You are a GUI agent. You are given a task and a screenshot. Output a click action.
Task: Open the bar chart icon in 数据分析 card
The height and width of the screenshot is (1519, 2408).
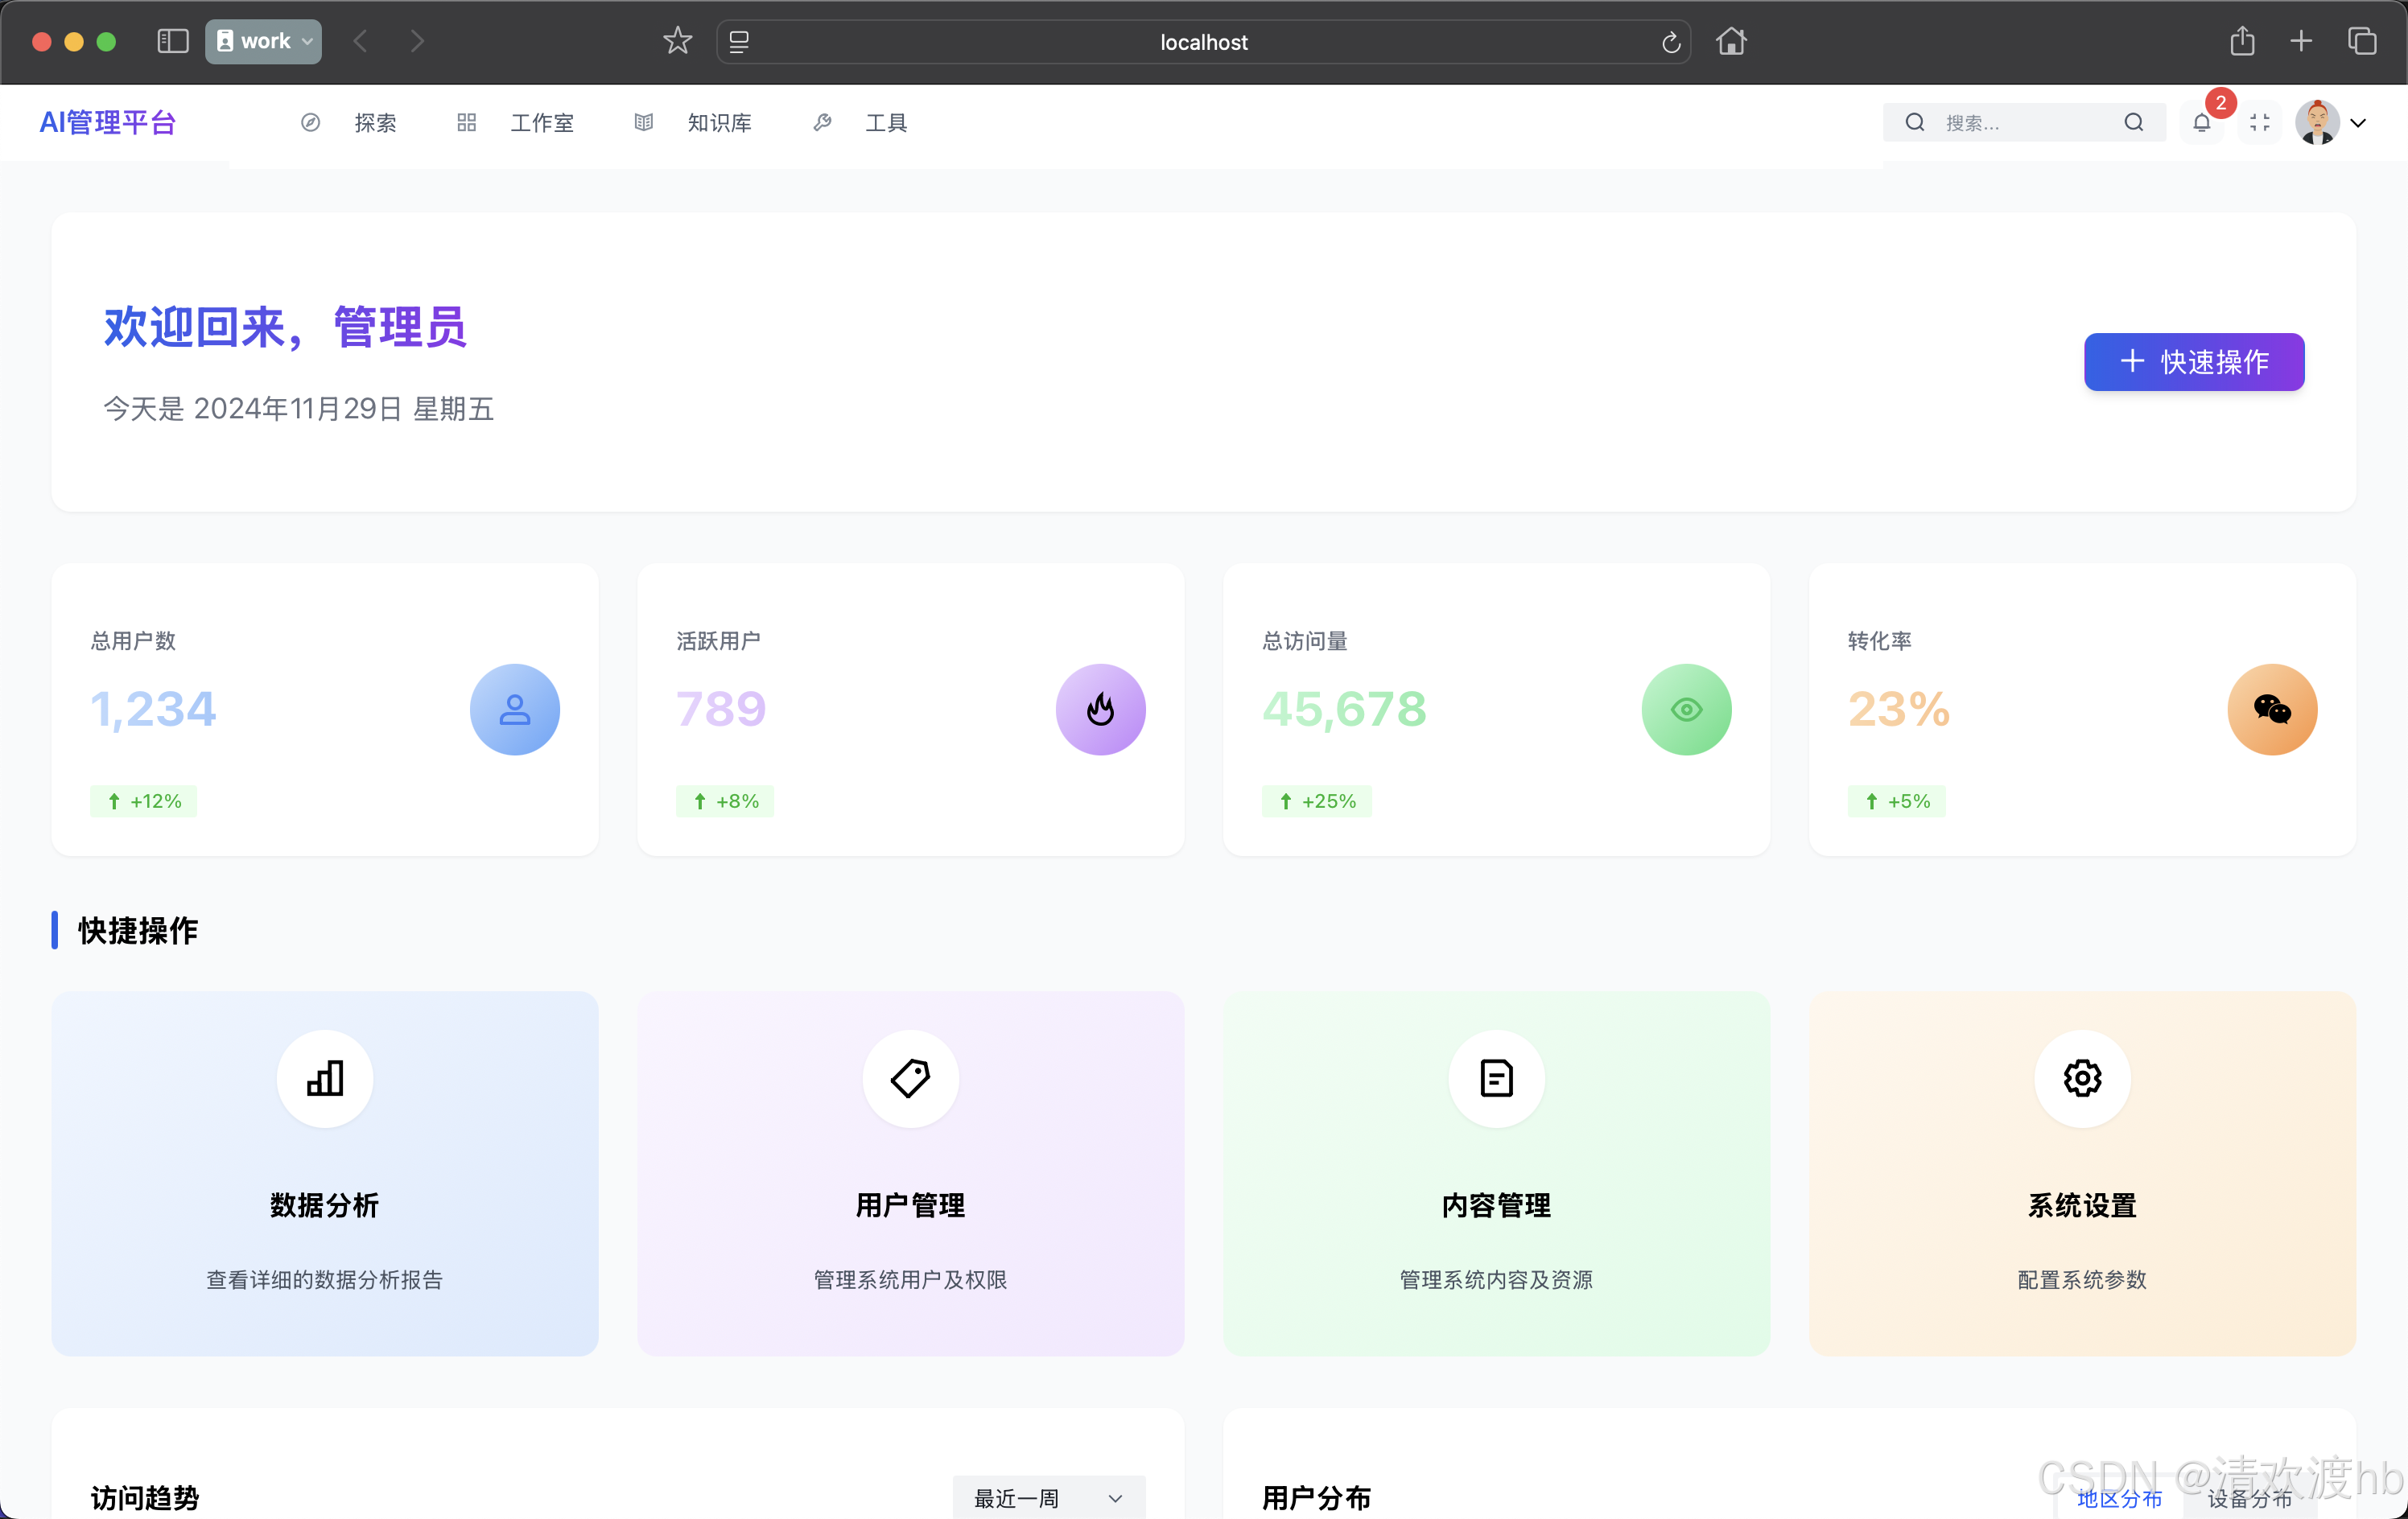coord(324,1079)
